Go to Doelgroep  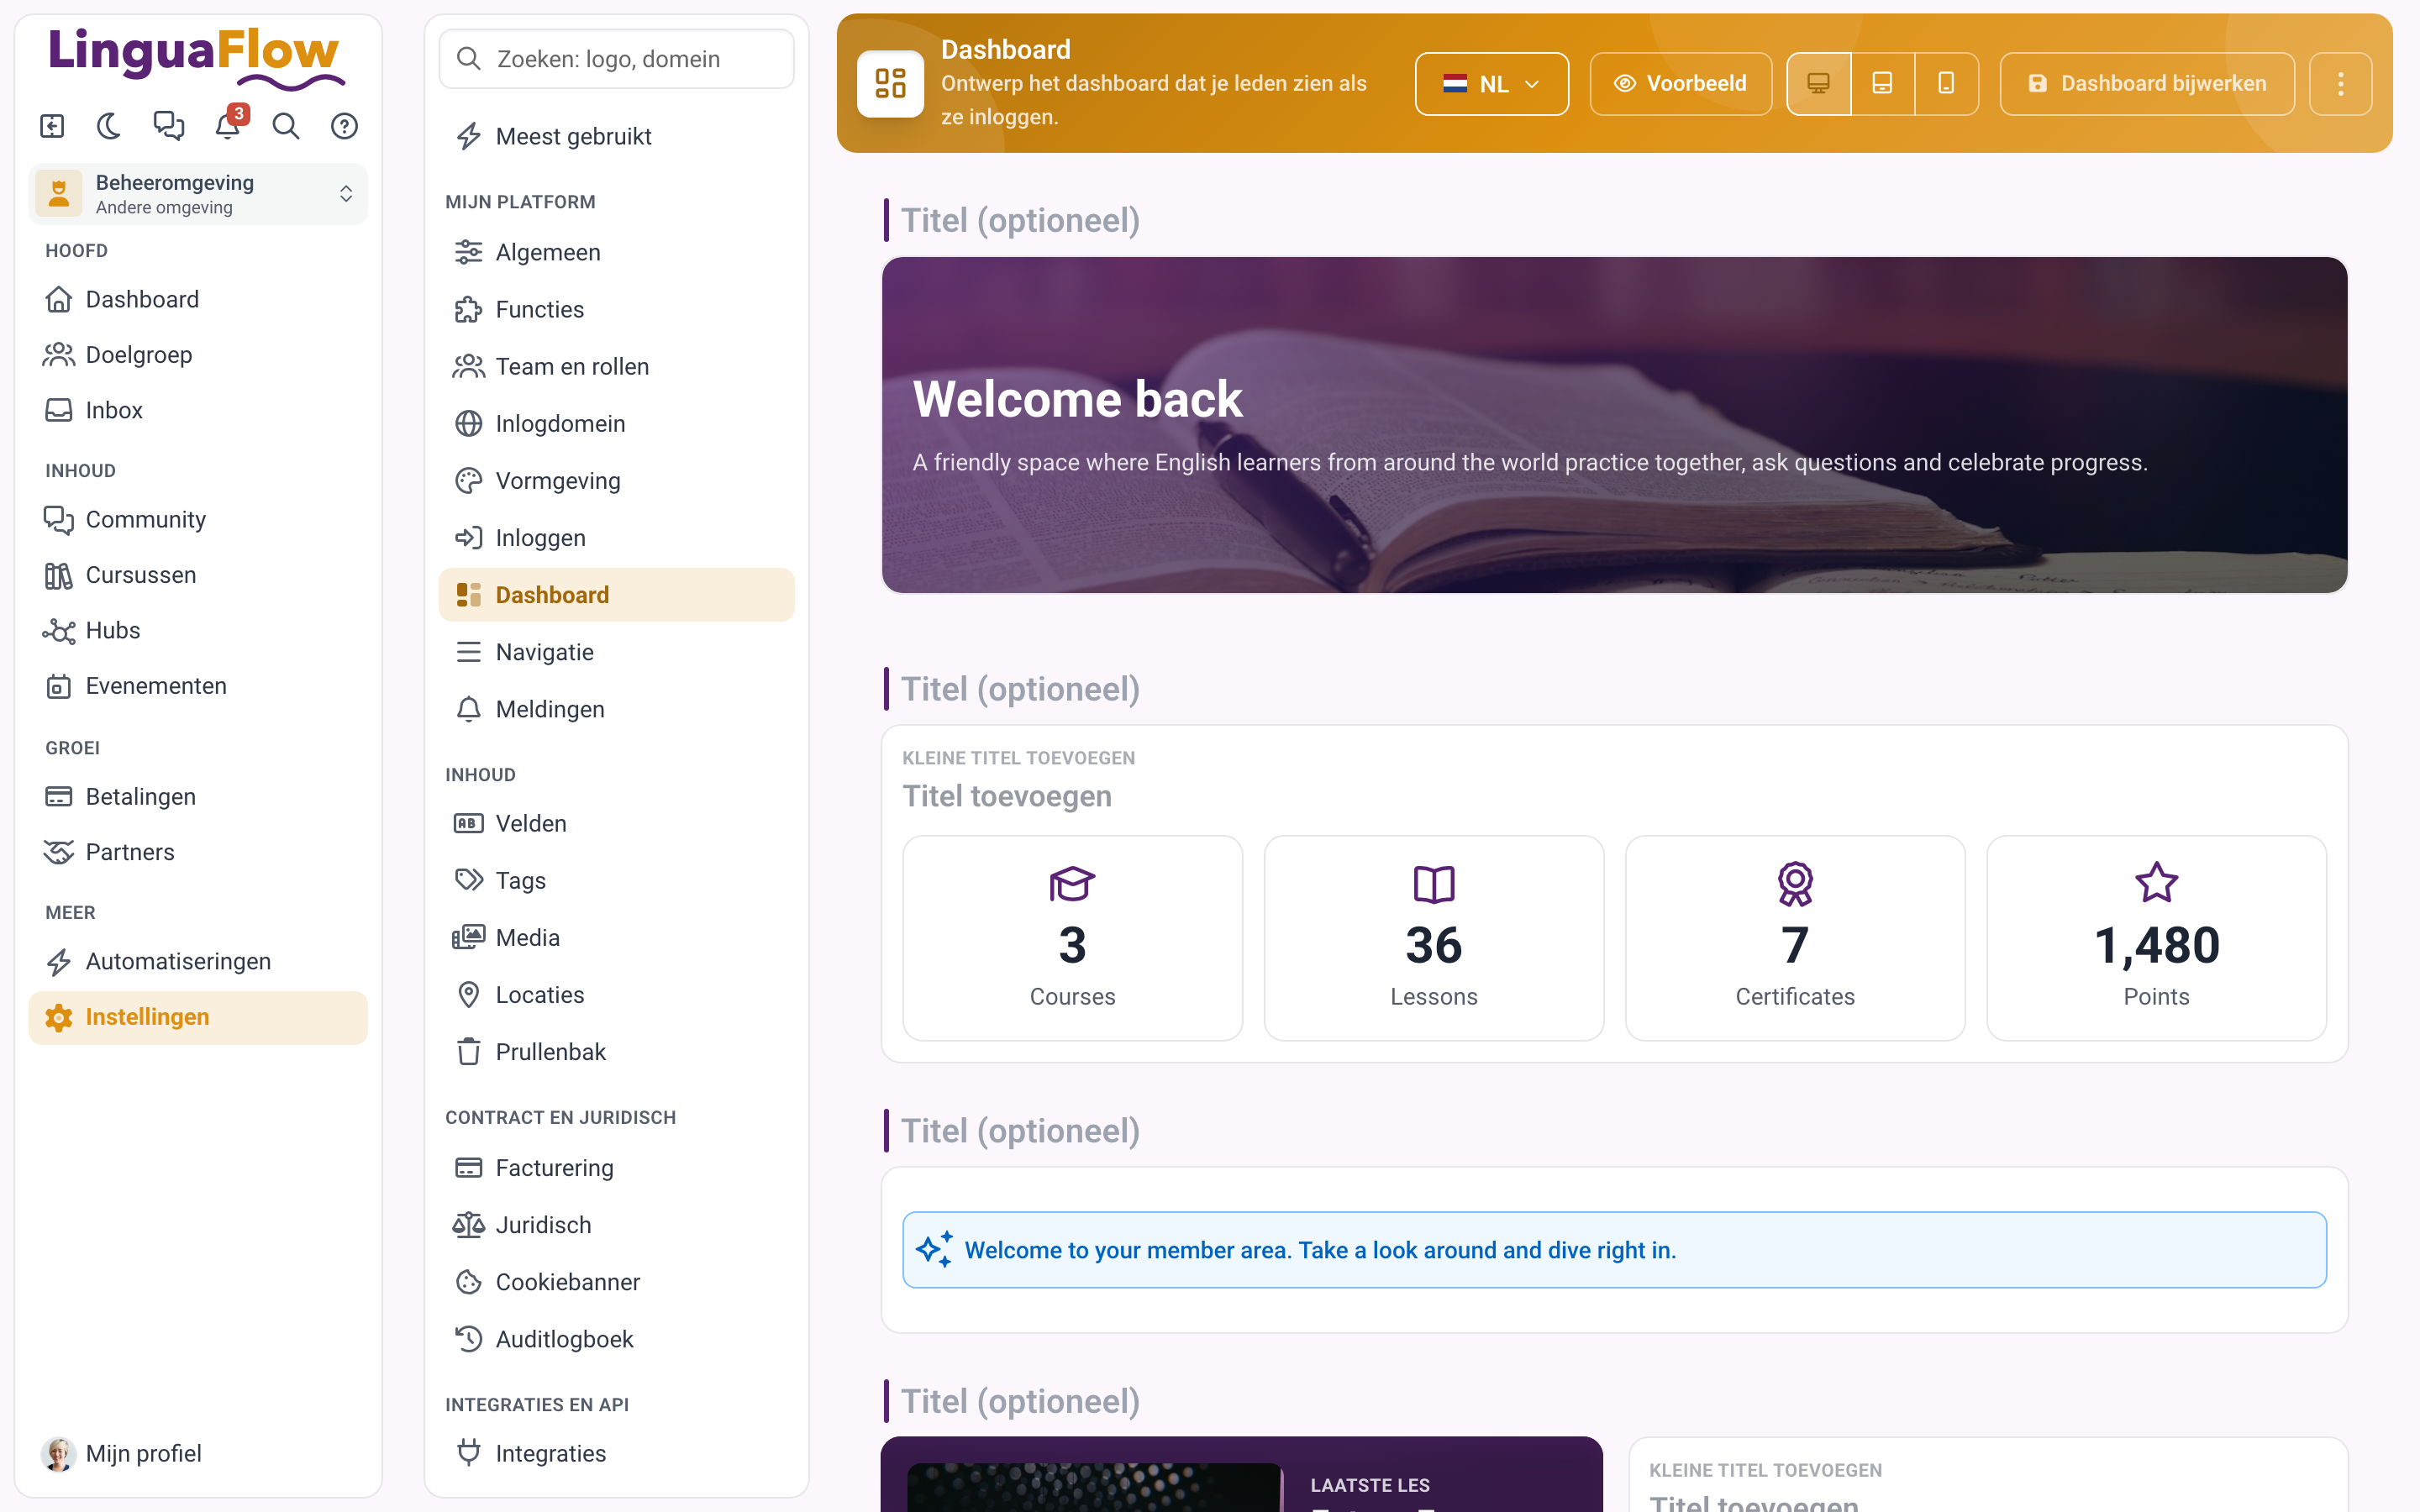(x=198, y=354)
